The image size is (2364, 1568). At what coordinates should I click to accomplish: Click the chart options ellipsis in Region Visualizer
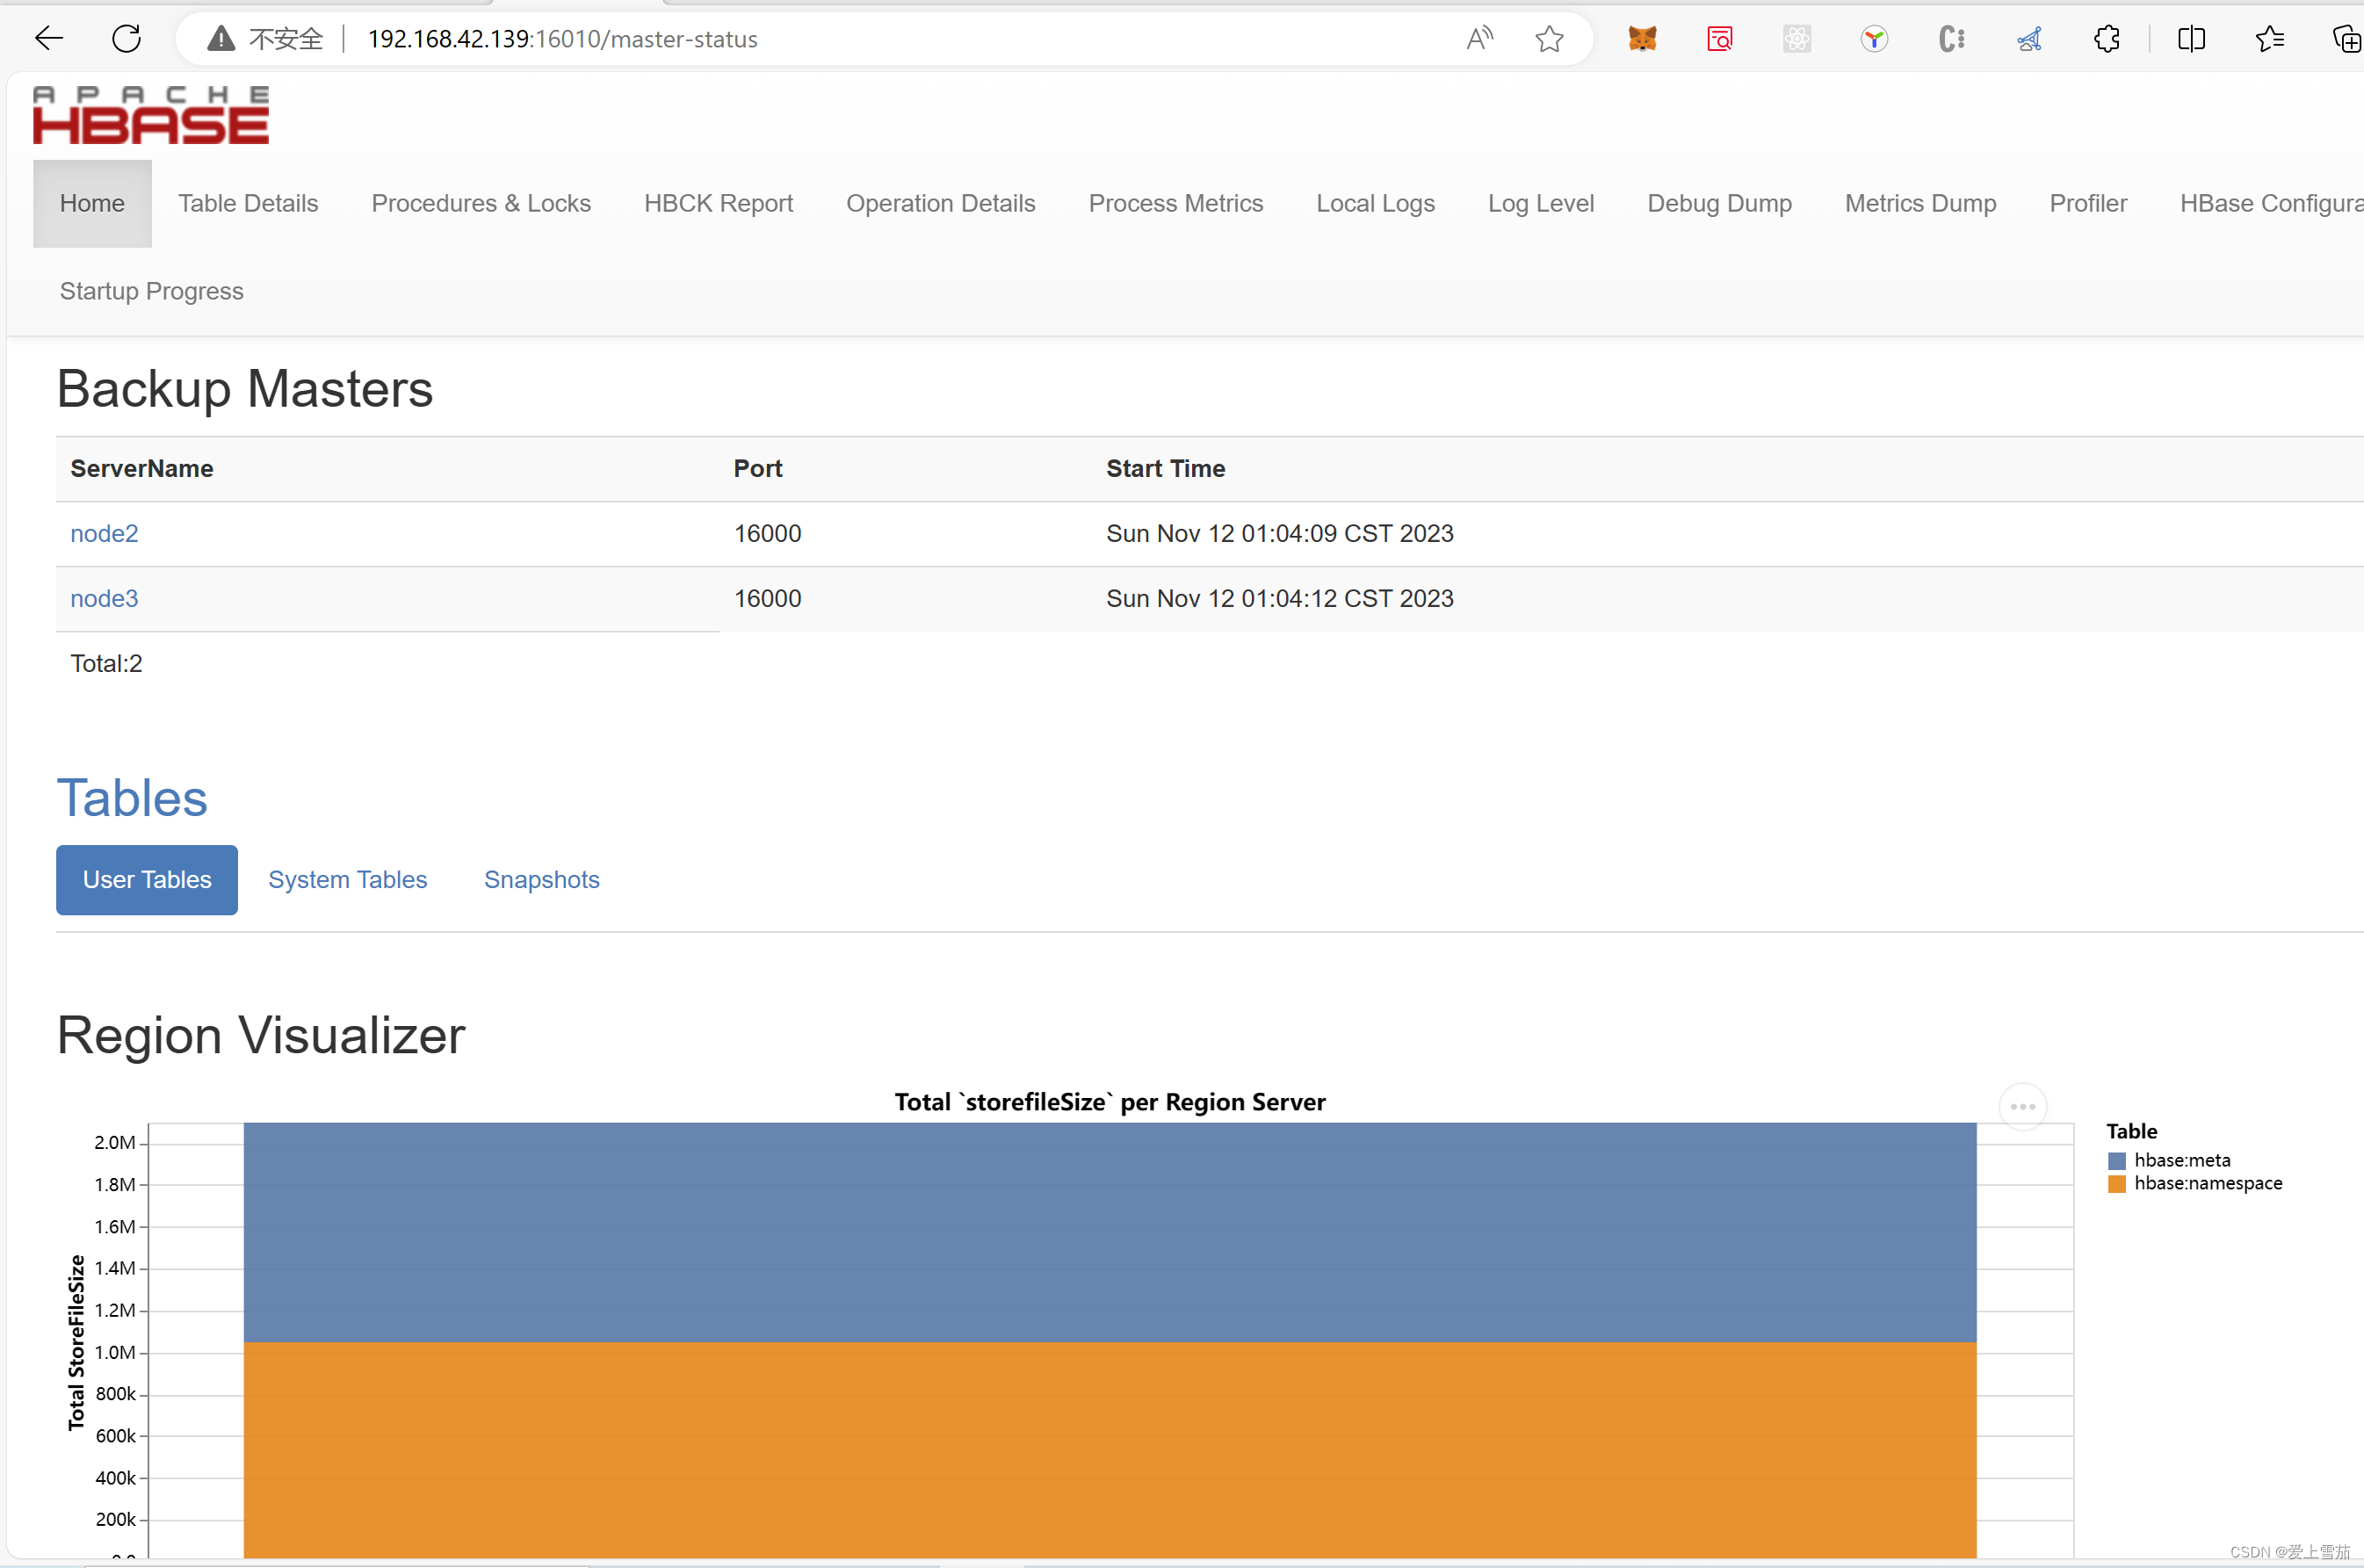coord(2022,1106)
